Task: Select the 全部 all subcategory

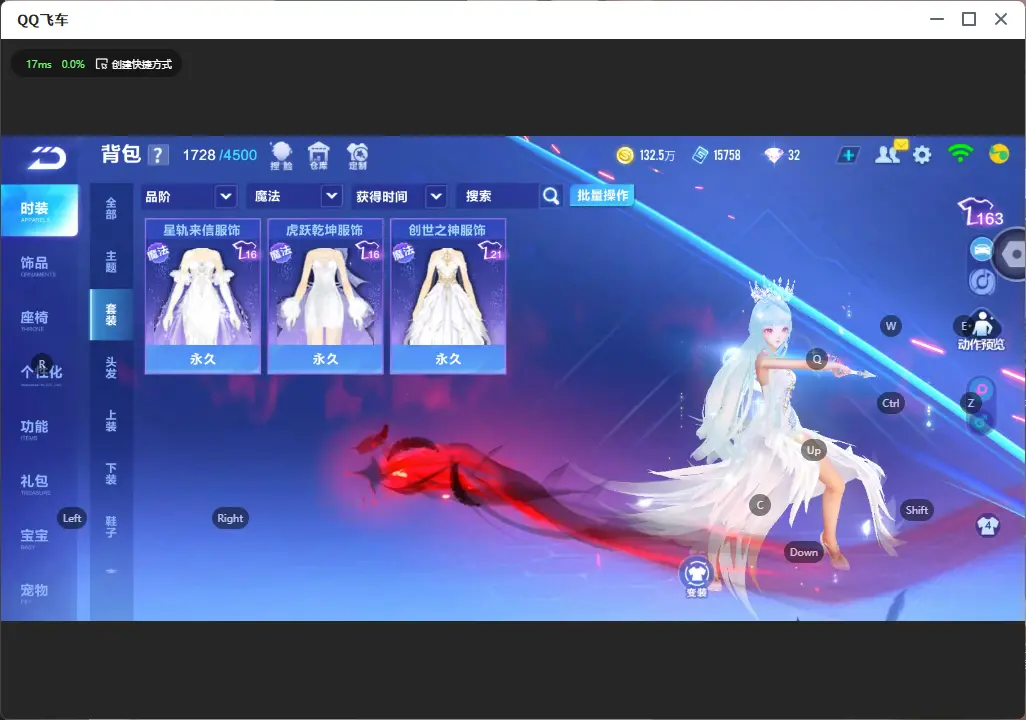Action: pos(111,209)
